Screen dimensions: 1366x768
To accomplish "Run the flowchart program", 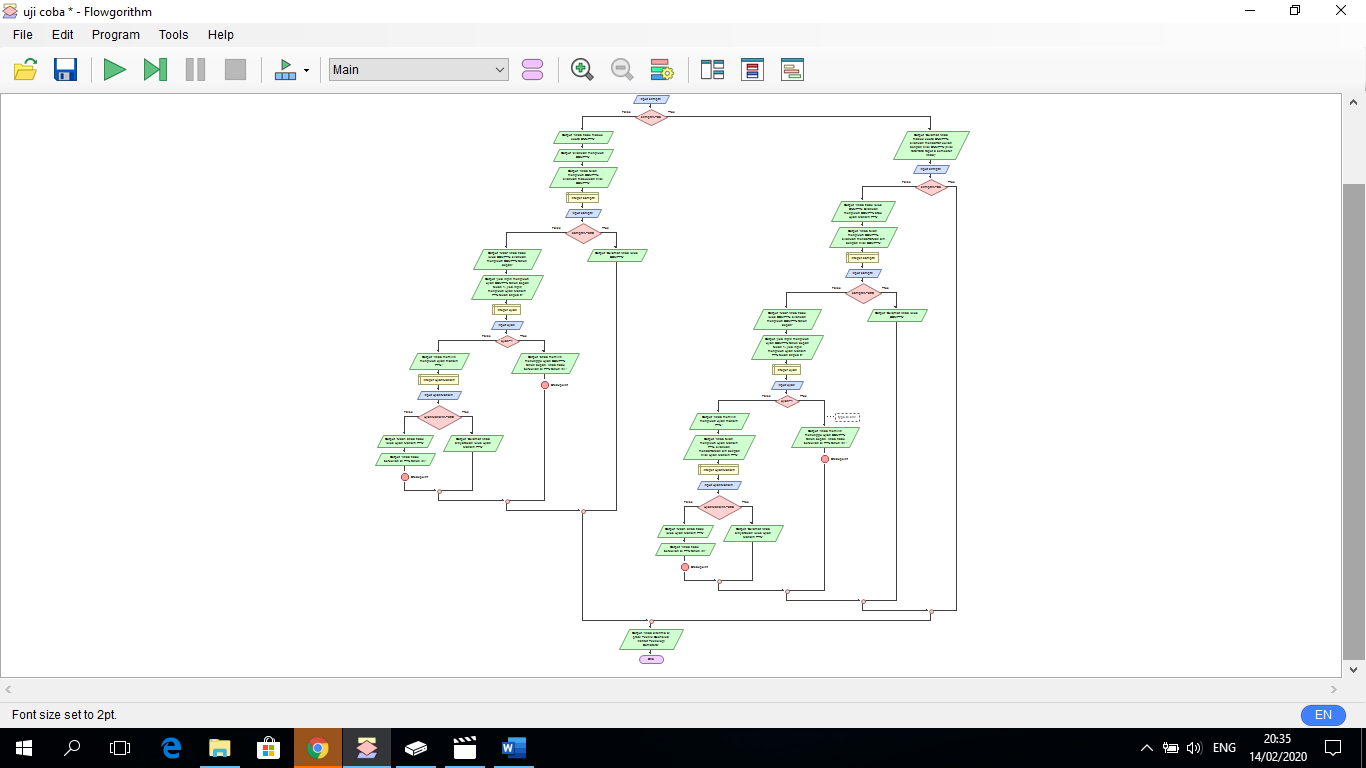I will 114,69.
